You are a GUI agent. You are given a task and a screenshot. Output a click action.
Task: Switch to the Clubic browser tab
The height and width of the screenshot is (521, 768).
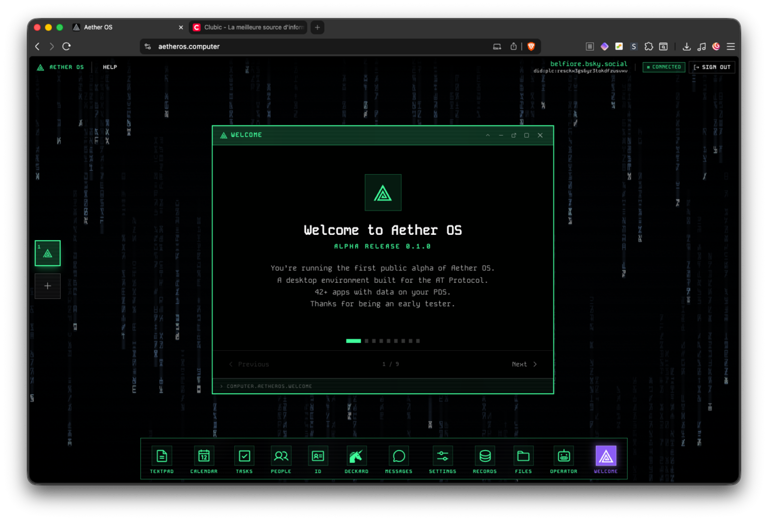point(249,27)
